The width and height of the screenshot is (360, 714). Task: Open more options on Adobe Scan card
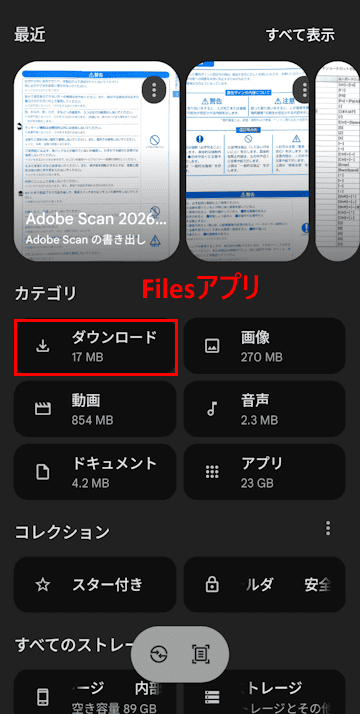tap(154, 90)
